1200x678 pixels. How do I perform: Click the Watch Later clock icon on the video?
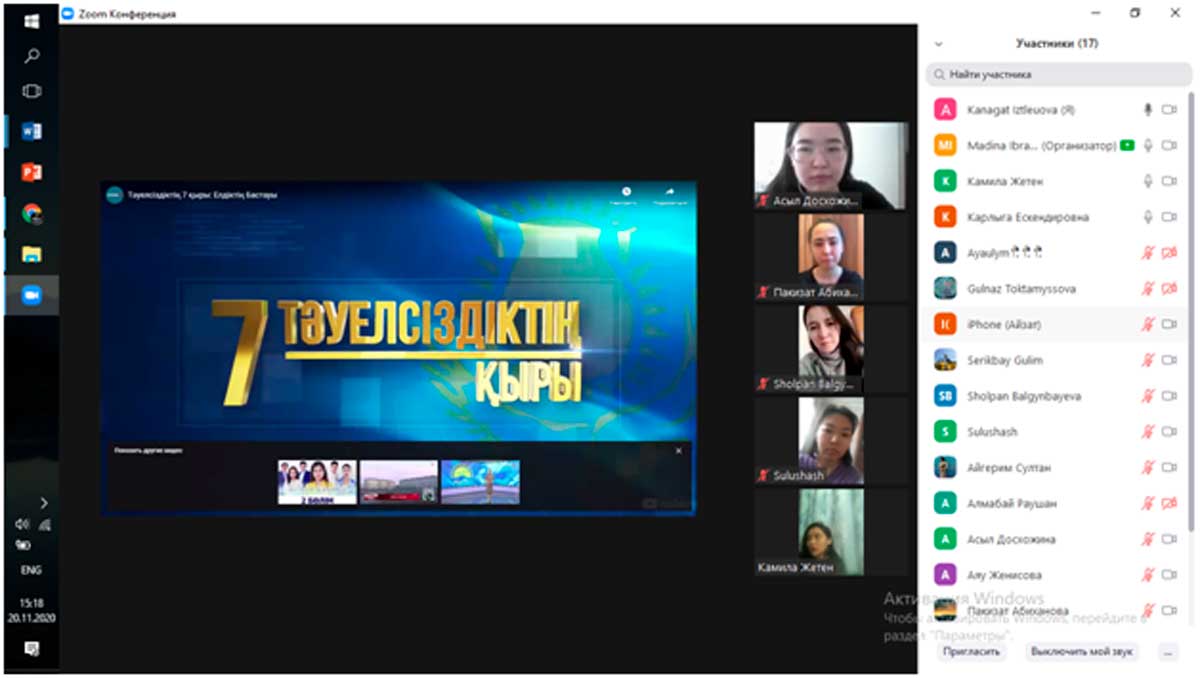626,191
